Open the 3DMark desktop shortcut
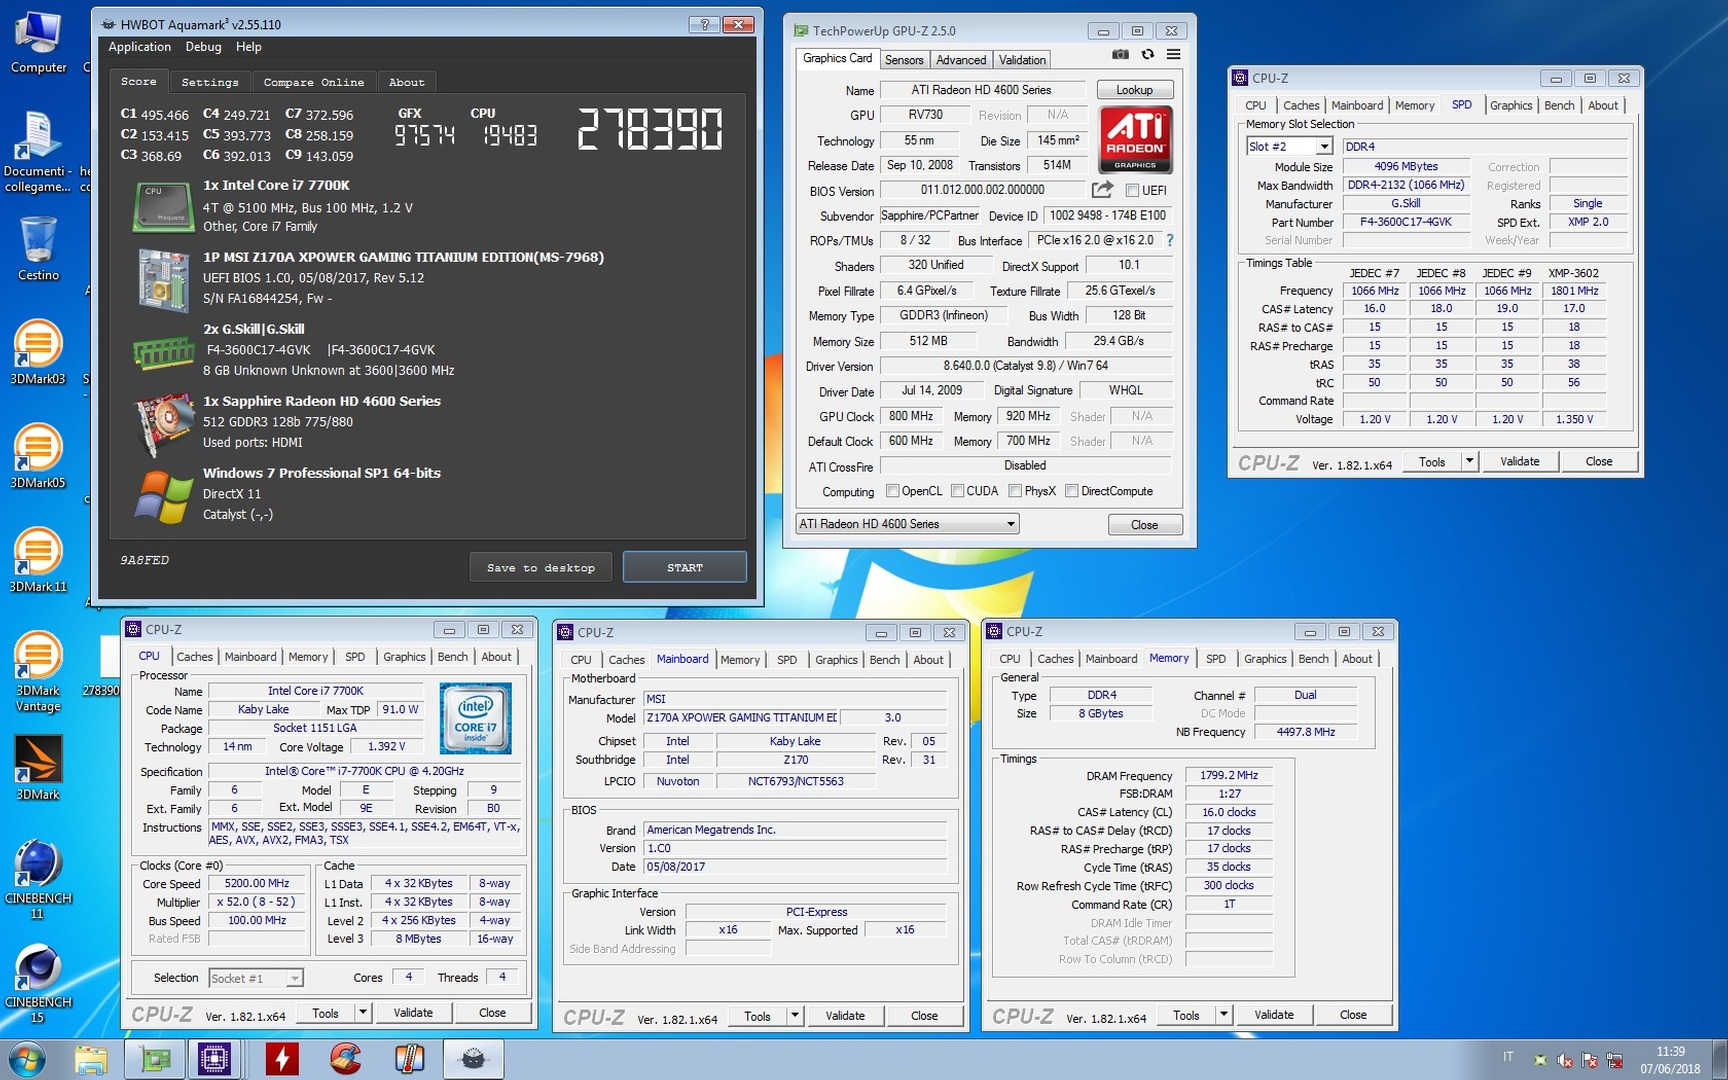Screen dimensions: 1728x1080 [x=38, y=768]
